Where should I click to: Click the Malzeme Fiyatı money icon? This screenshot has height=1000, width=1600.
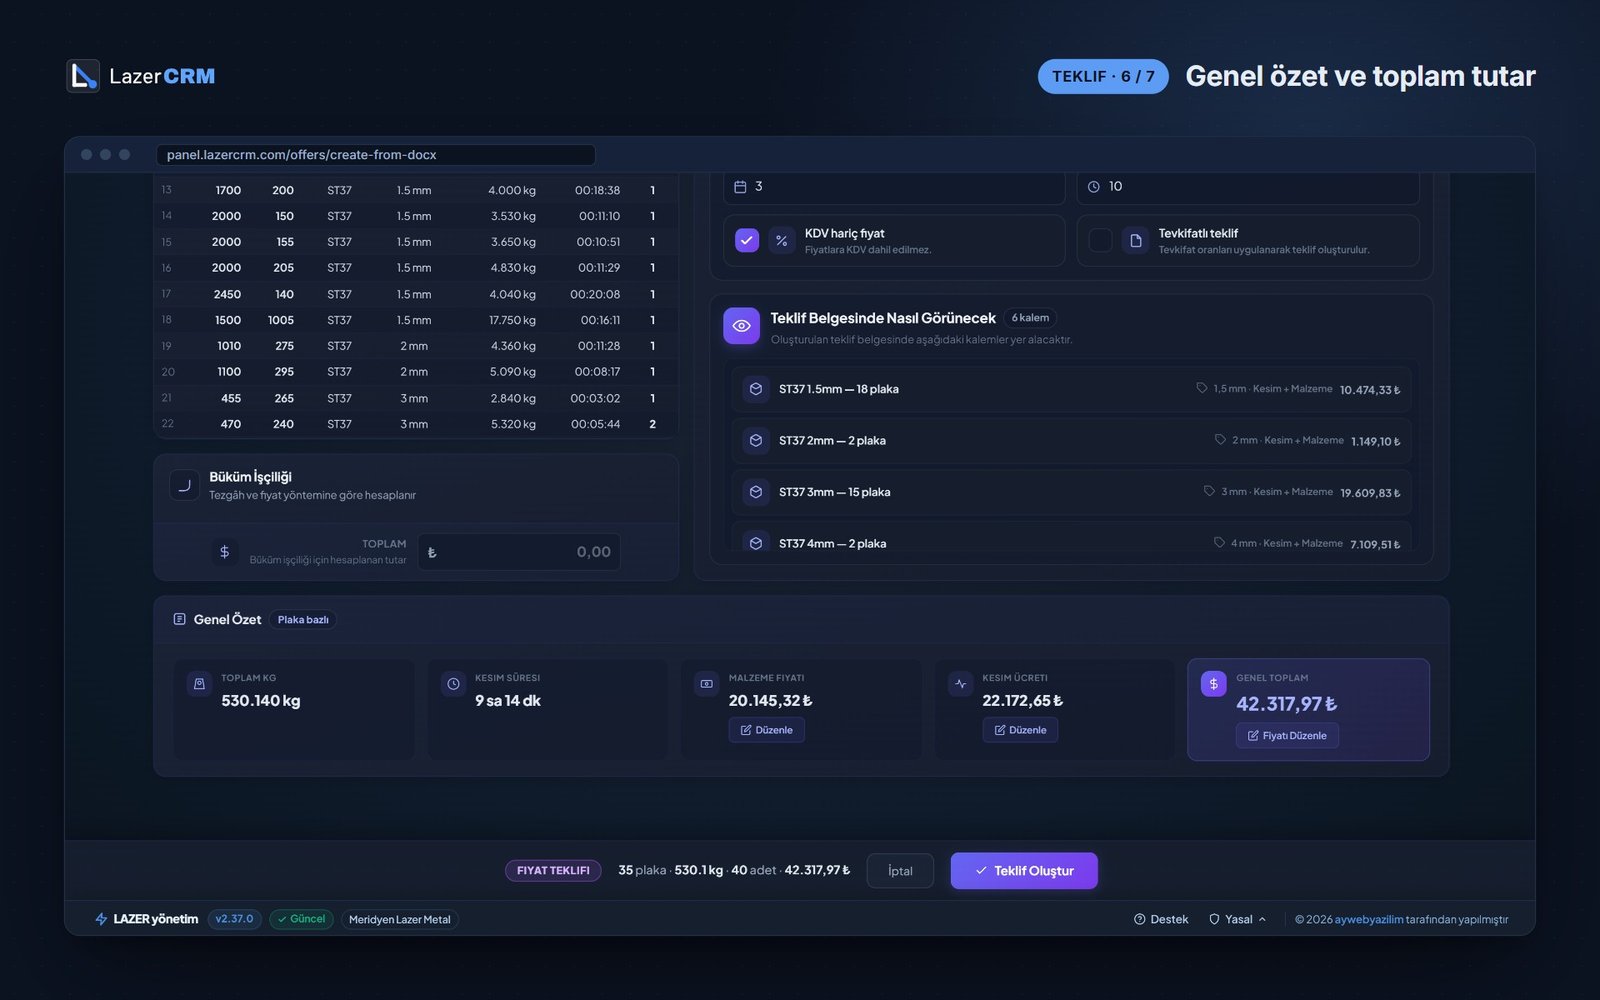point(707,684)
